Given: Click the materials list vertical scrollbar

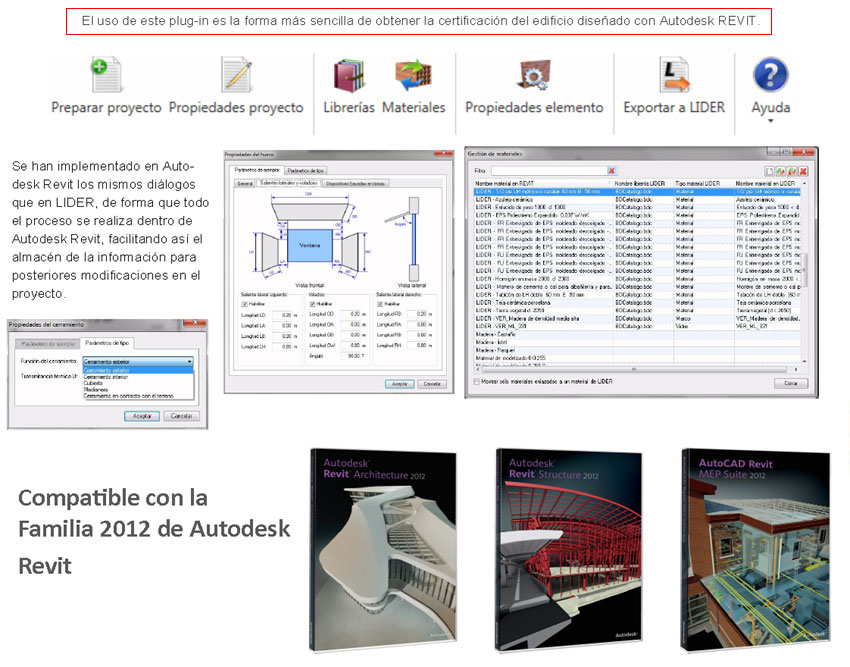Looking at the screenshot, I should coord(804,271).
